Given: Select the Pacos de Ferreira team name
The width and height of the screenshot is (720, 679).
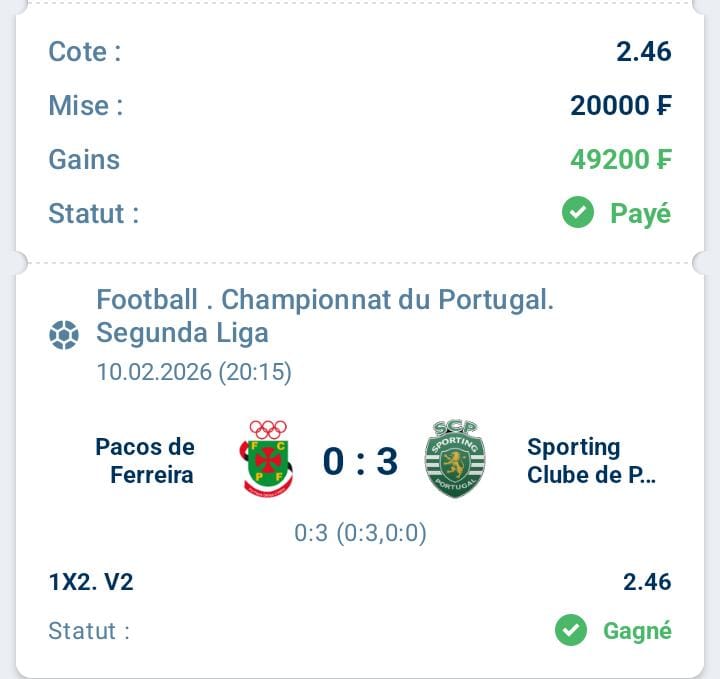Looking at the screenshot, I should coord(146,460).
